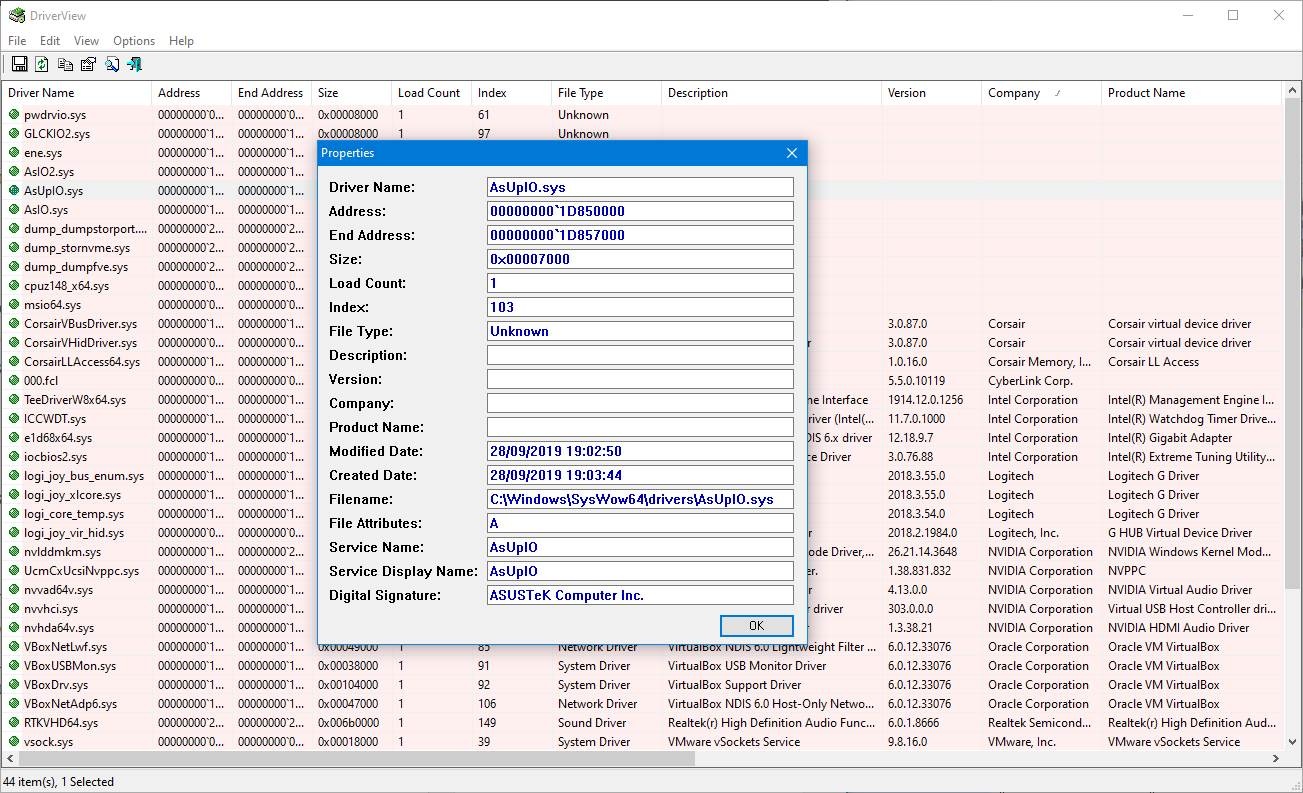The width and height of the screenshot is (1303, 793).
Task: Click the Save Selected Items toolbar icon
Action: pyautogui.click(x=19, y=65)
